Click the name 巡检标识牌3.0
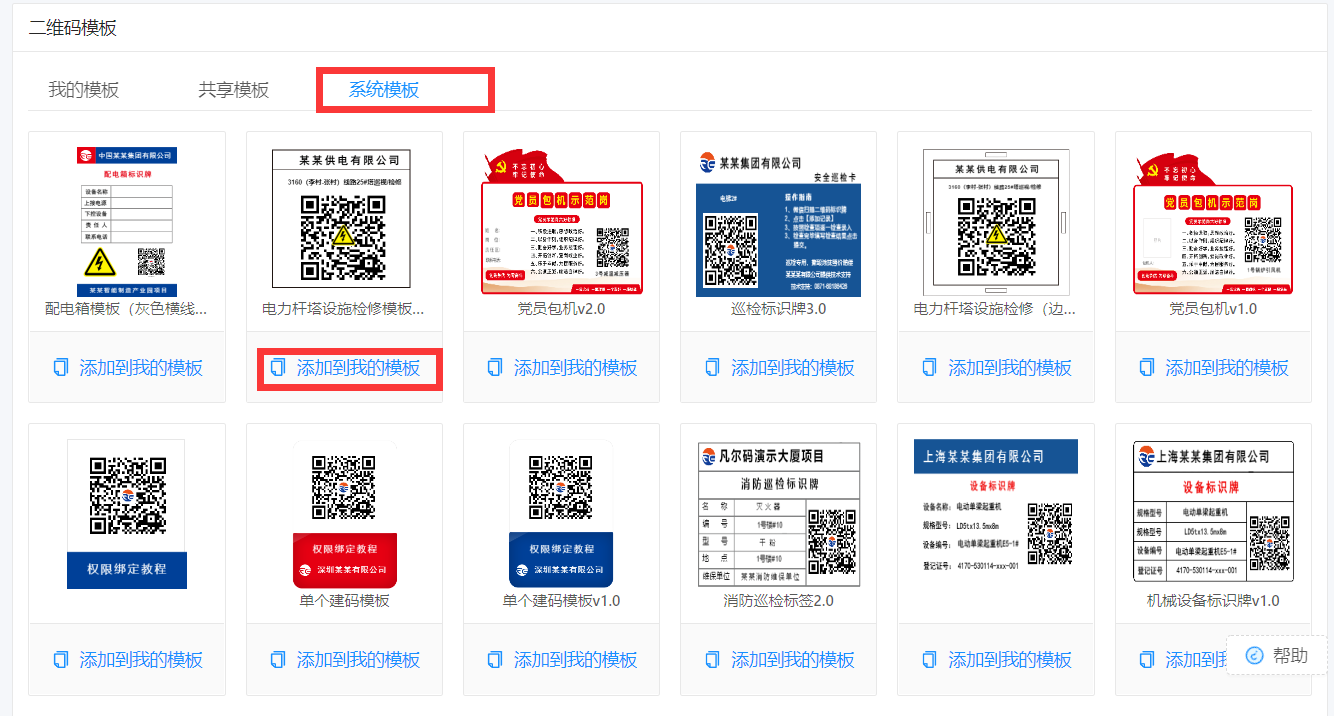Screen dimensions: 1334x716 tap(779, 309)
